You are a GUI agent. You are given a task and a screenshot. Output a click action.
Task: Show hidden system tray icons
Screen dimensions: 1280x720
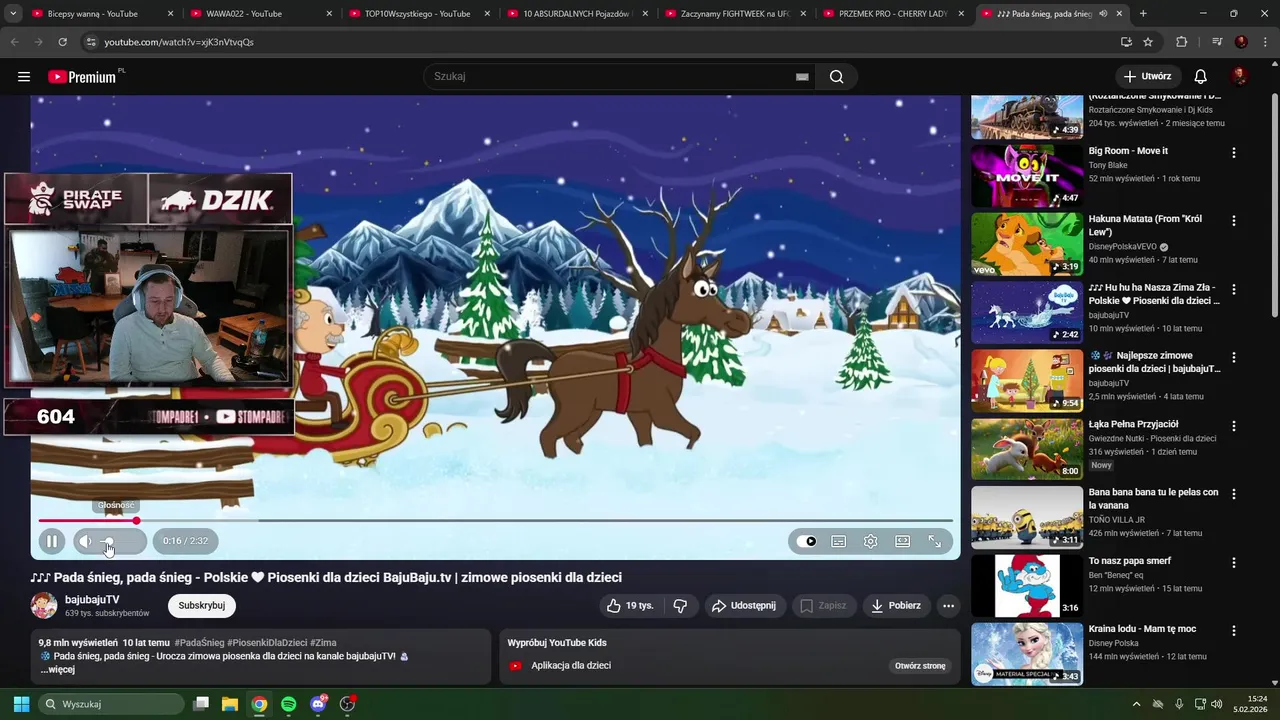pyautogui.click(x=1136, y=704)
